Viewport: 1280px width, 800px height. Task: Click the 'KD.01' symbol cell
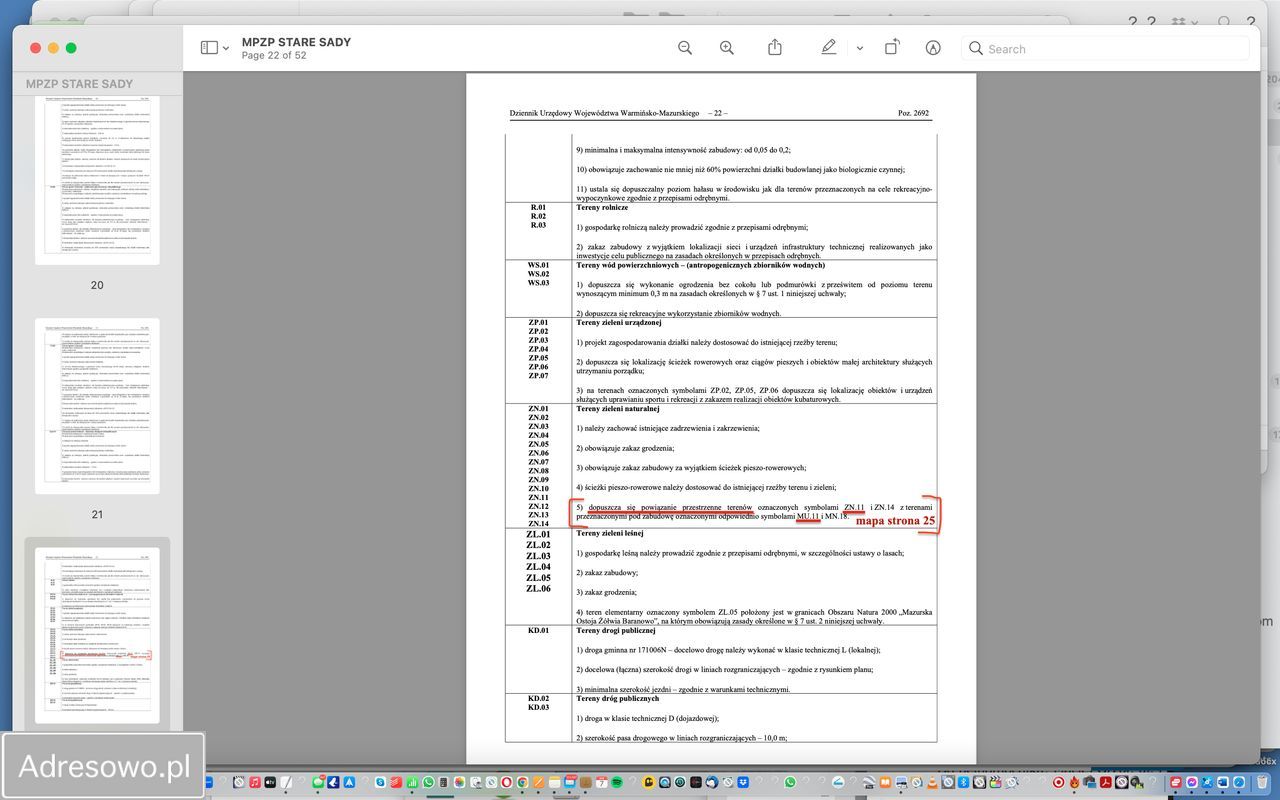click(538, 631)
